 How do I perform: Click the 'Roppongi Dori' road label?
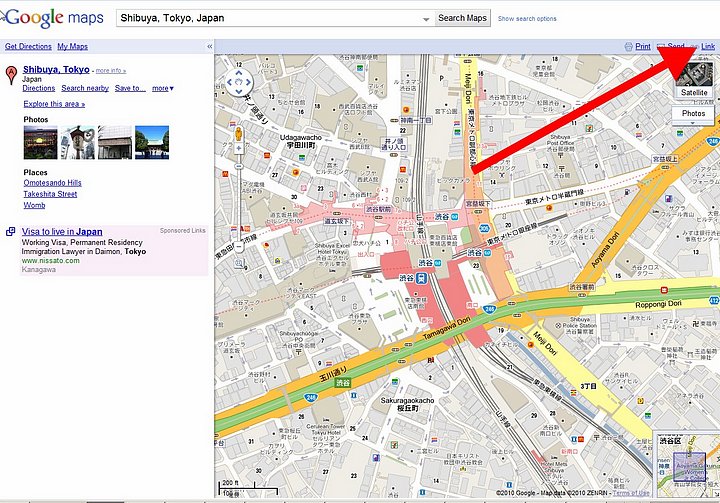coord(658,304)
